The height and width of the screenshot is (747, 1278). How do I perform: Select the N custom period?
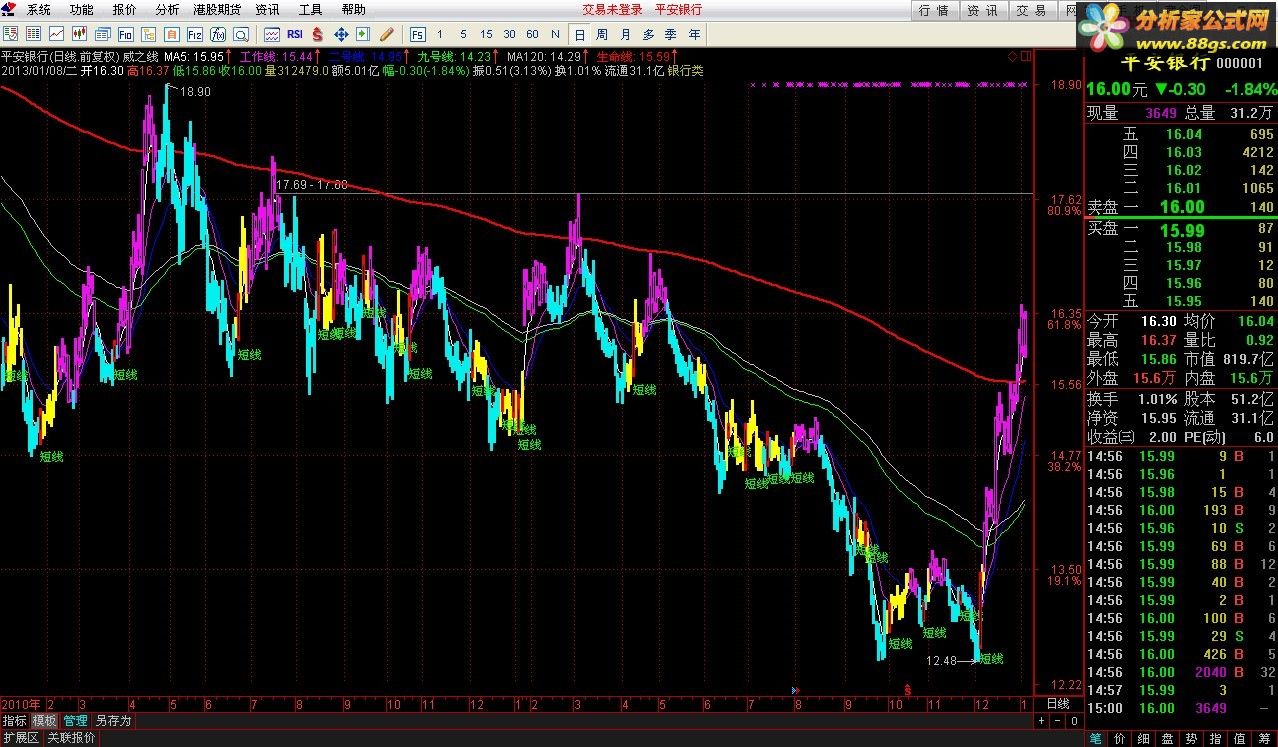click(555, 34)
